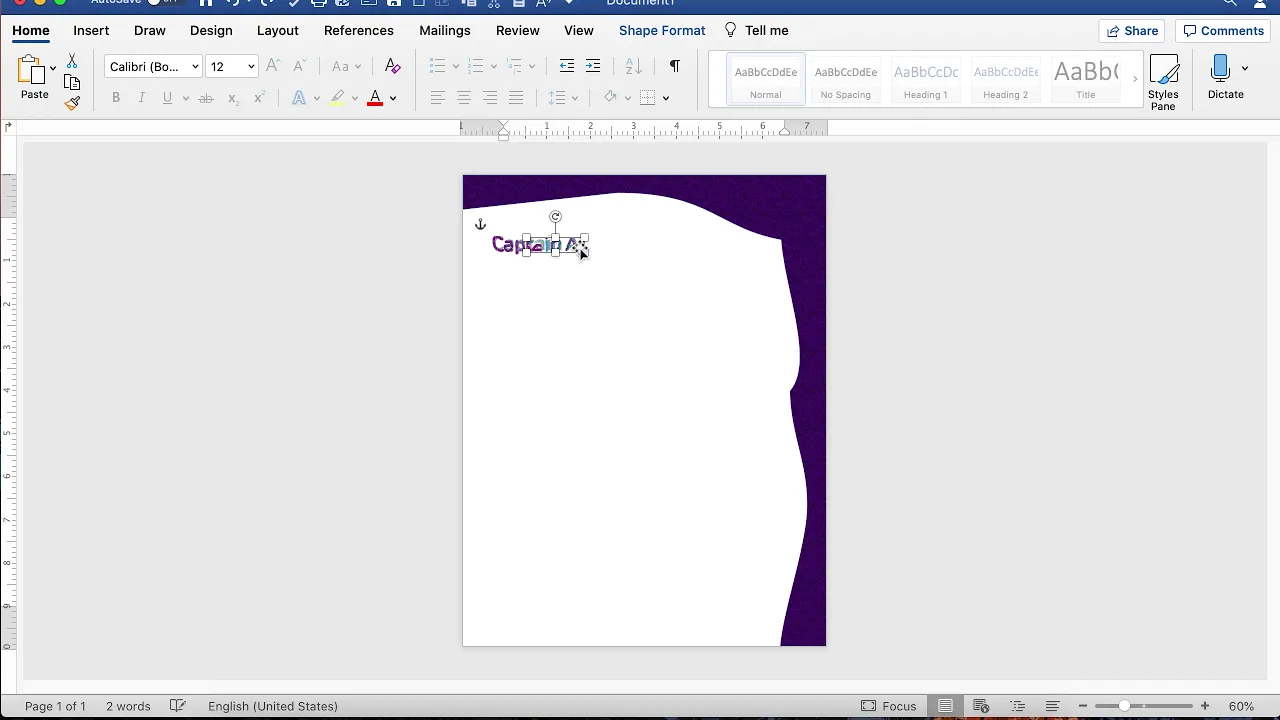The width and height of the screenshot is (1280, 720).
Task: Start Dictate microphone
Action: [x=1220, y=78]
